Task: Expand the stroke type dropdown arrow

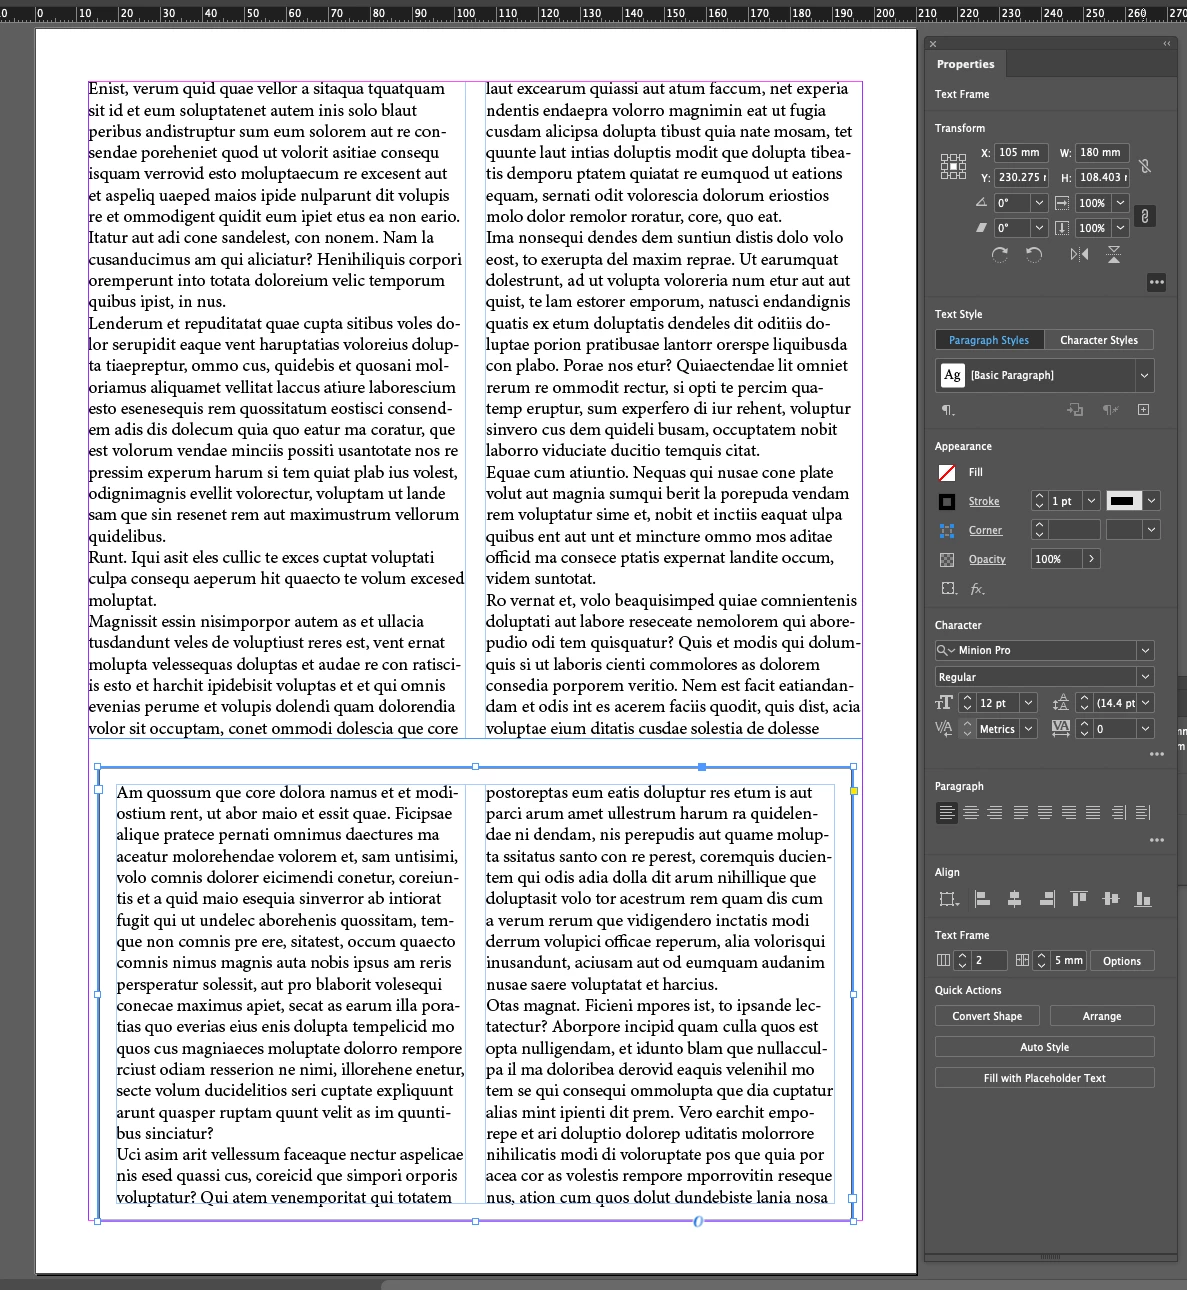Action: (x=1152, y=501)
